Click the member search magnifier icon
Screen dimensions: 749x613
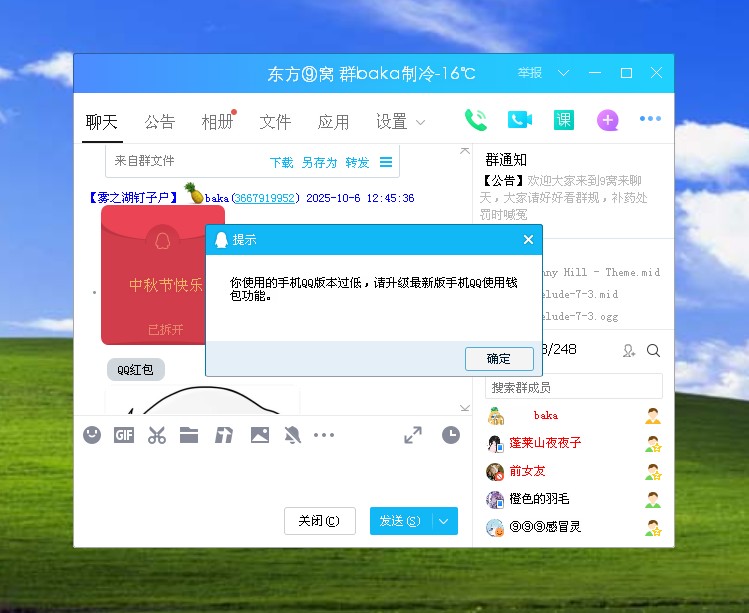click(653, 351)
